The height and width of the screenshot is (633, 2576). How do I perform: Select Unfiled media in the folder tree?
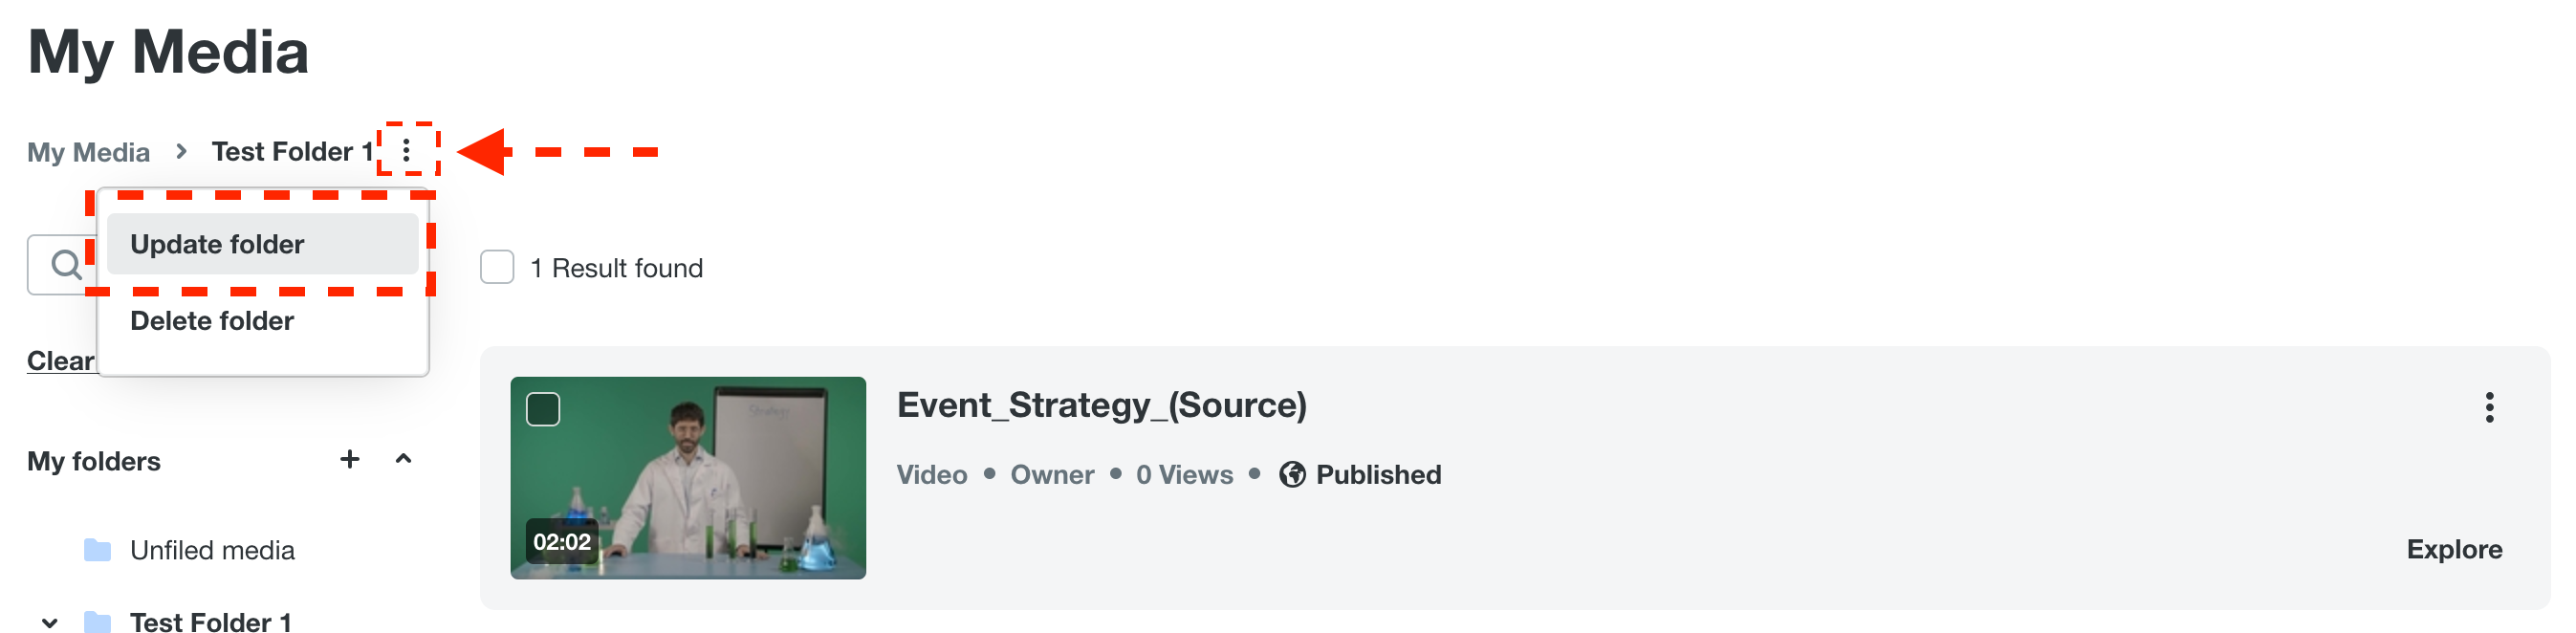(x=212, y=550)
